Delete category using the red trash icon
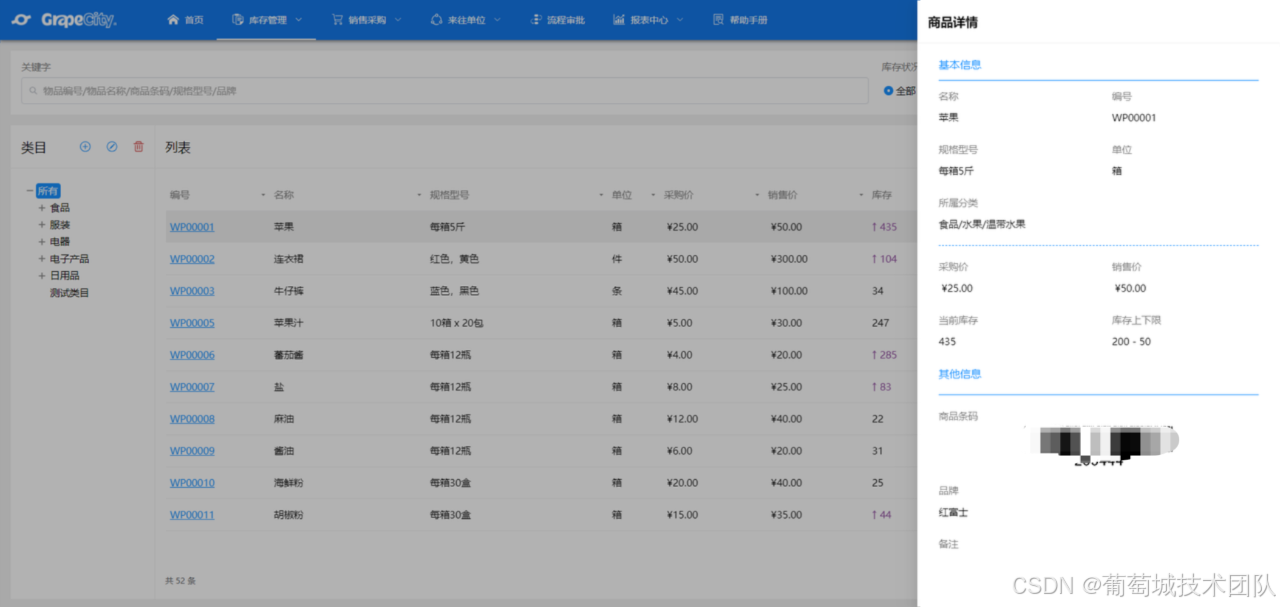The height and width of the screenshot is (607, 1280). tap(139, 146)
